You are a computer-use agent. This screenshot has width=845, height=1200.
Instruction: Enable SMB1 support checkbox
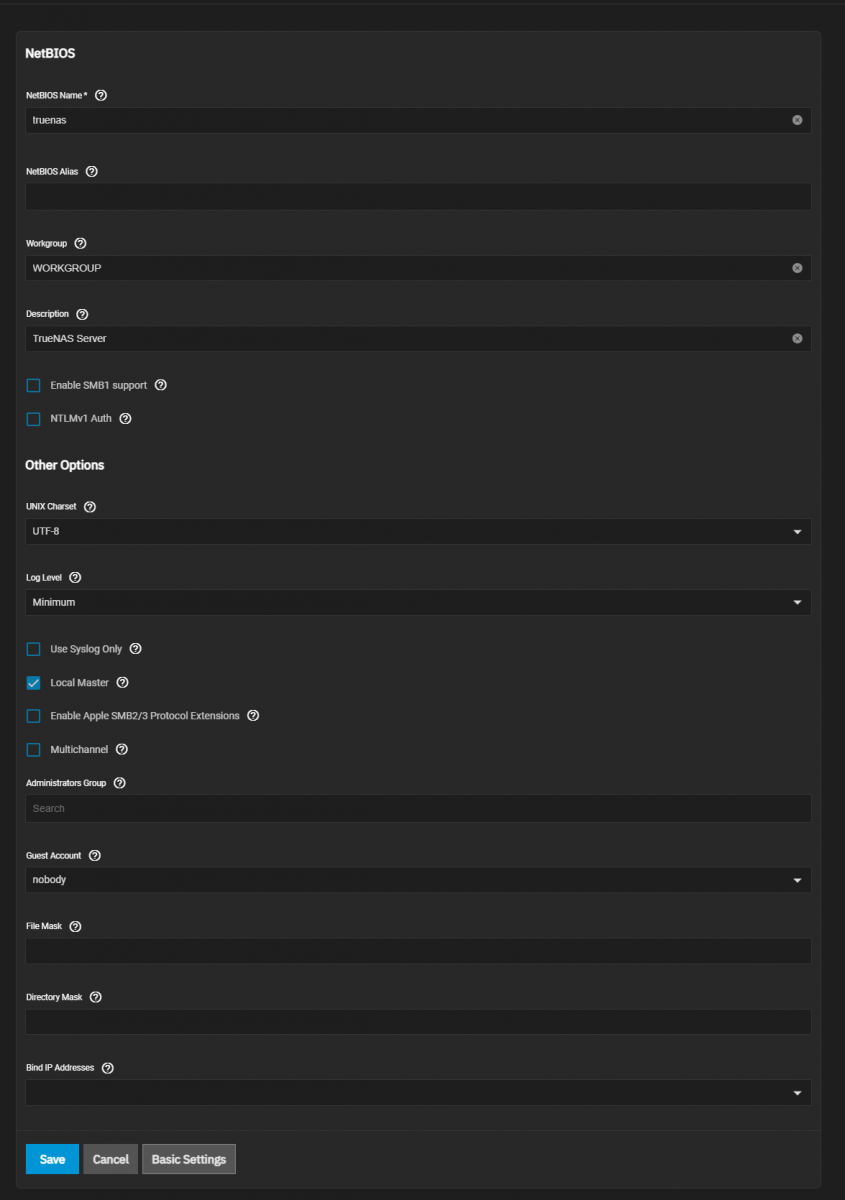(x=34, y=385)
